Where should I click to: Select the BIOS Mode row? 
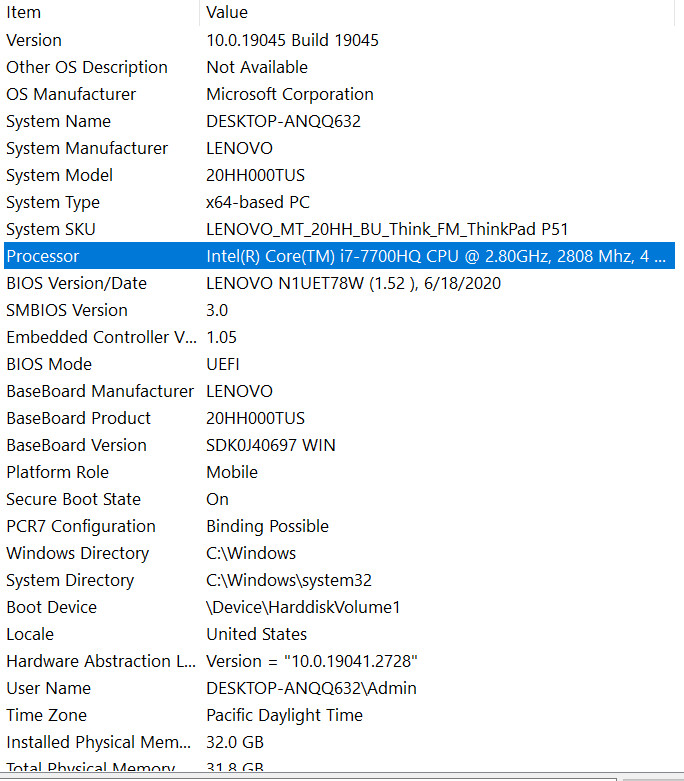click(x=49, y=364)
